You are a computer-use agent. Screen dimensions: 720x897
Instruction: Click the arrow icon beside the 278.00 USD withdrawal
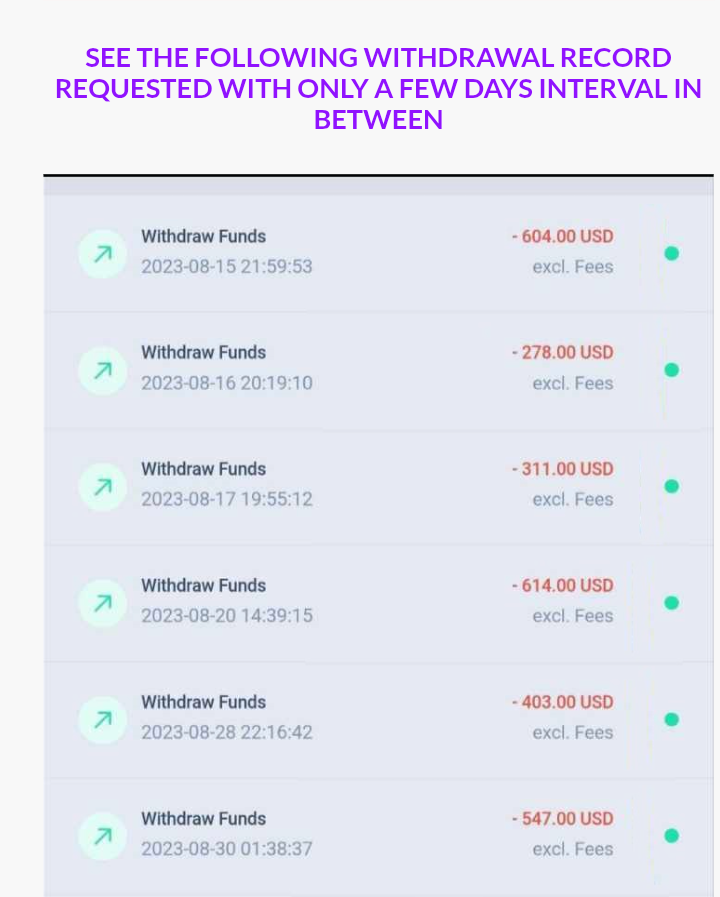pos(103,371)
